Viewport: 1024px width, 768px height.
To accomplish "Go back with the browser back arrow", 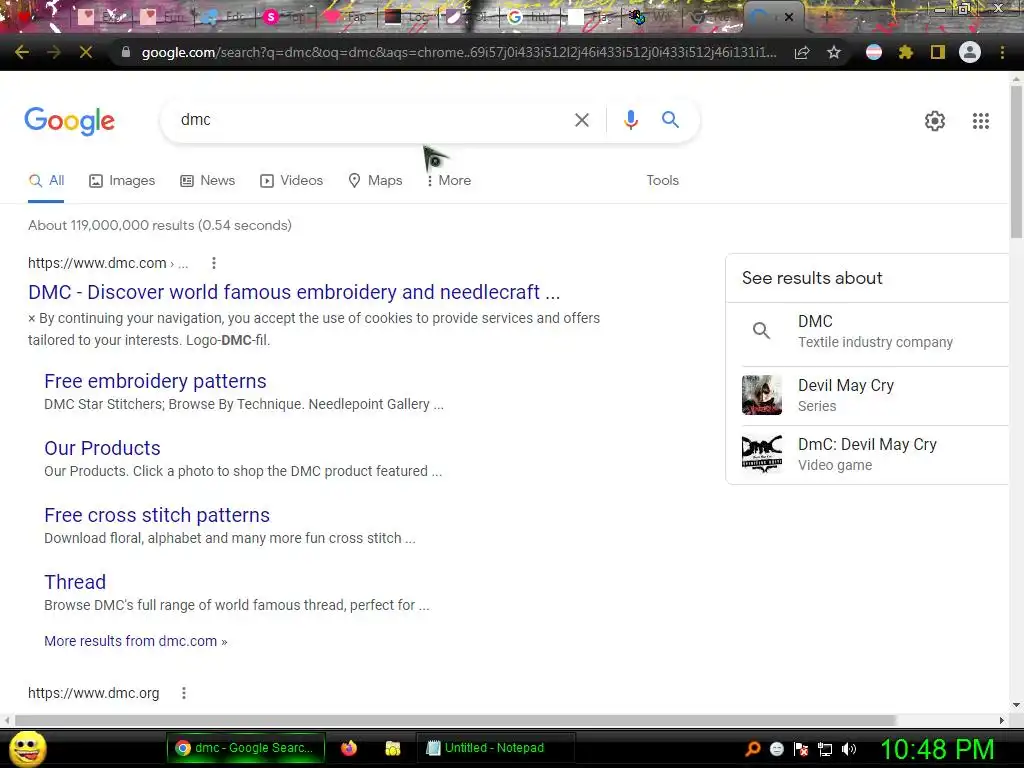I will 22,52.
